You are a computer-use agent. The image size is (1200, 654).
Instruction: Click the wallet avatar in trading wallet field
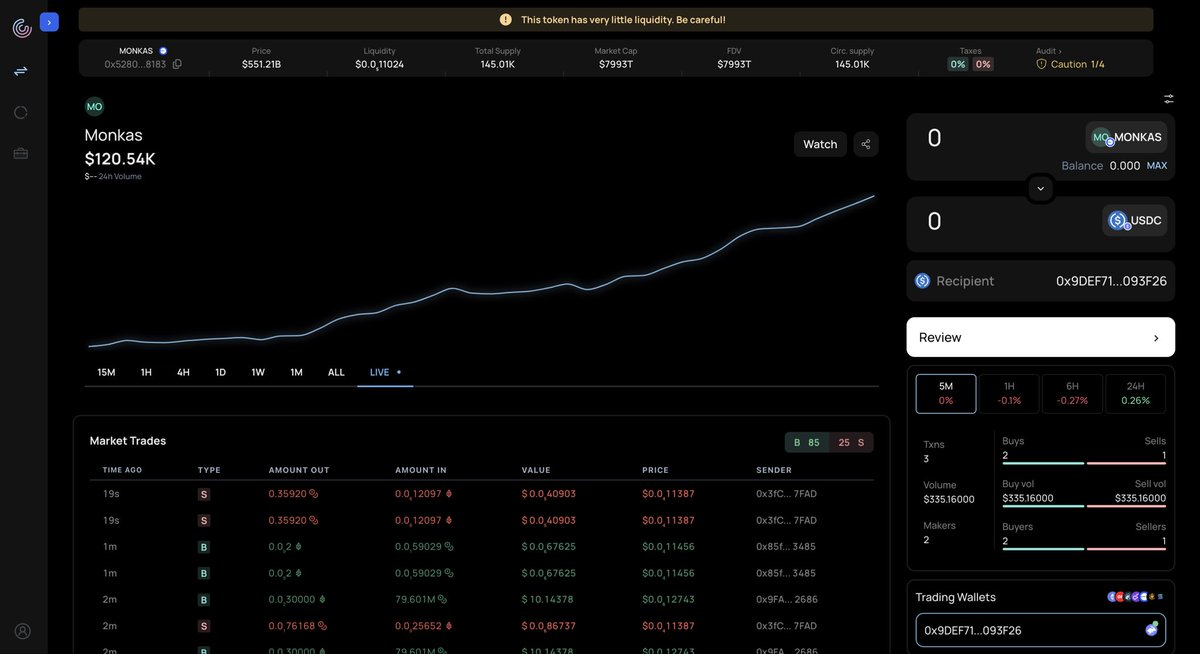pyautogui.click(x=1151, y=629)
